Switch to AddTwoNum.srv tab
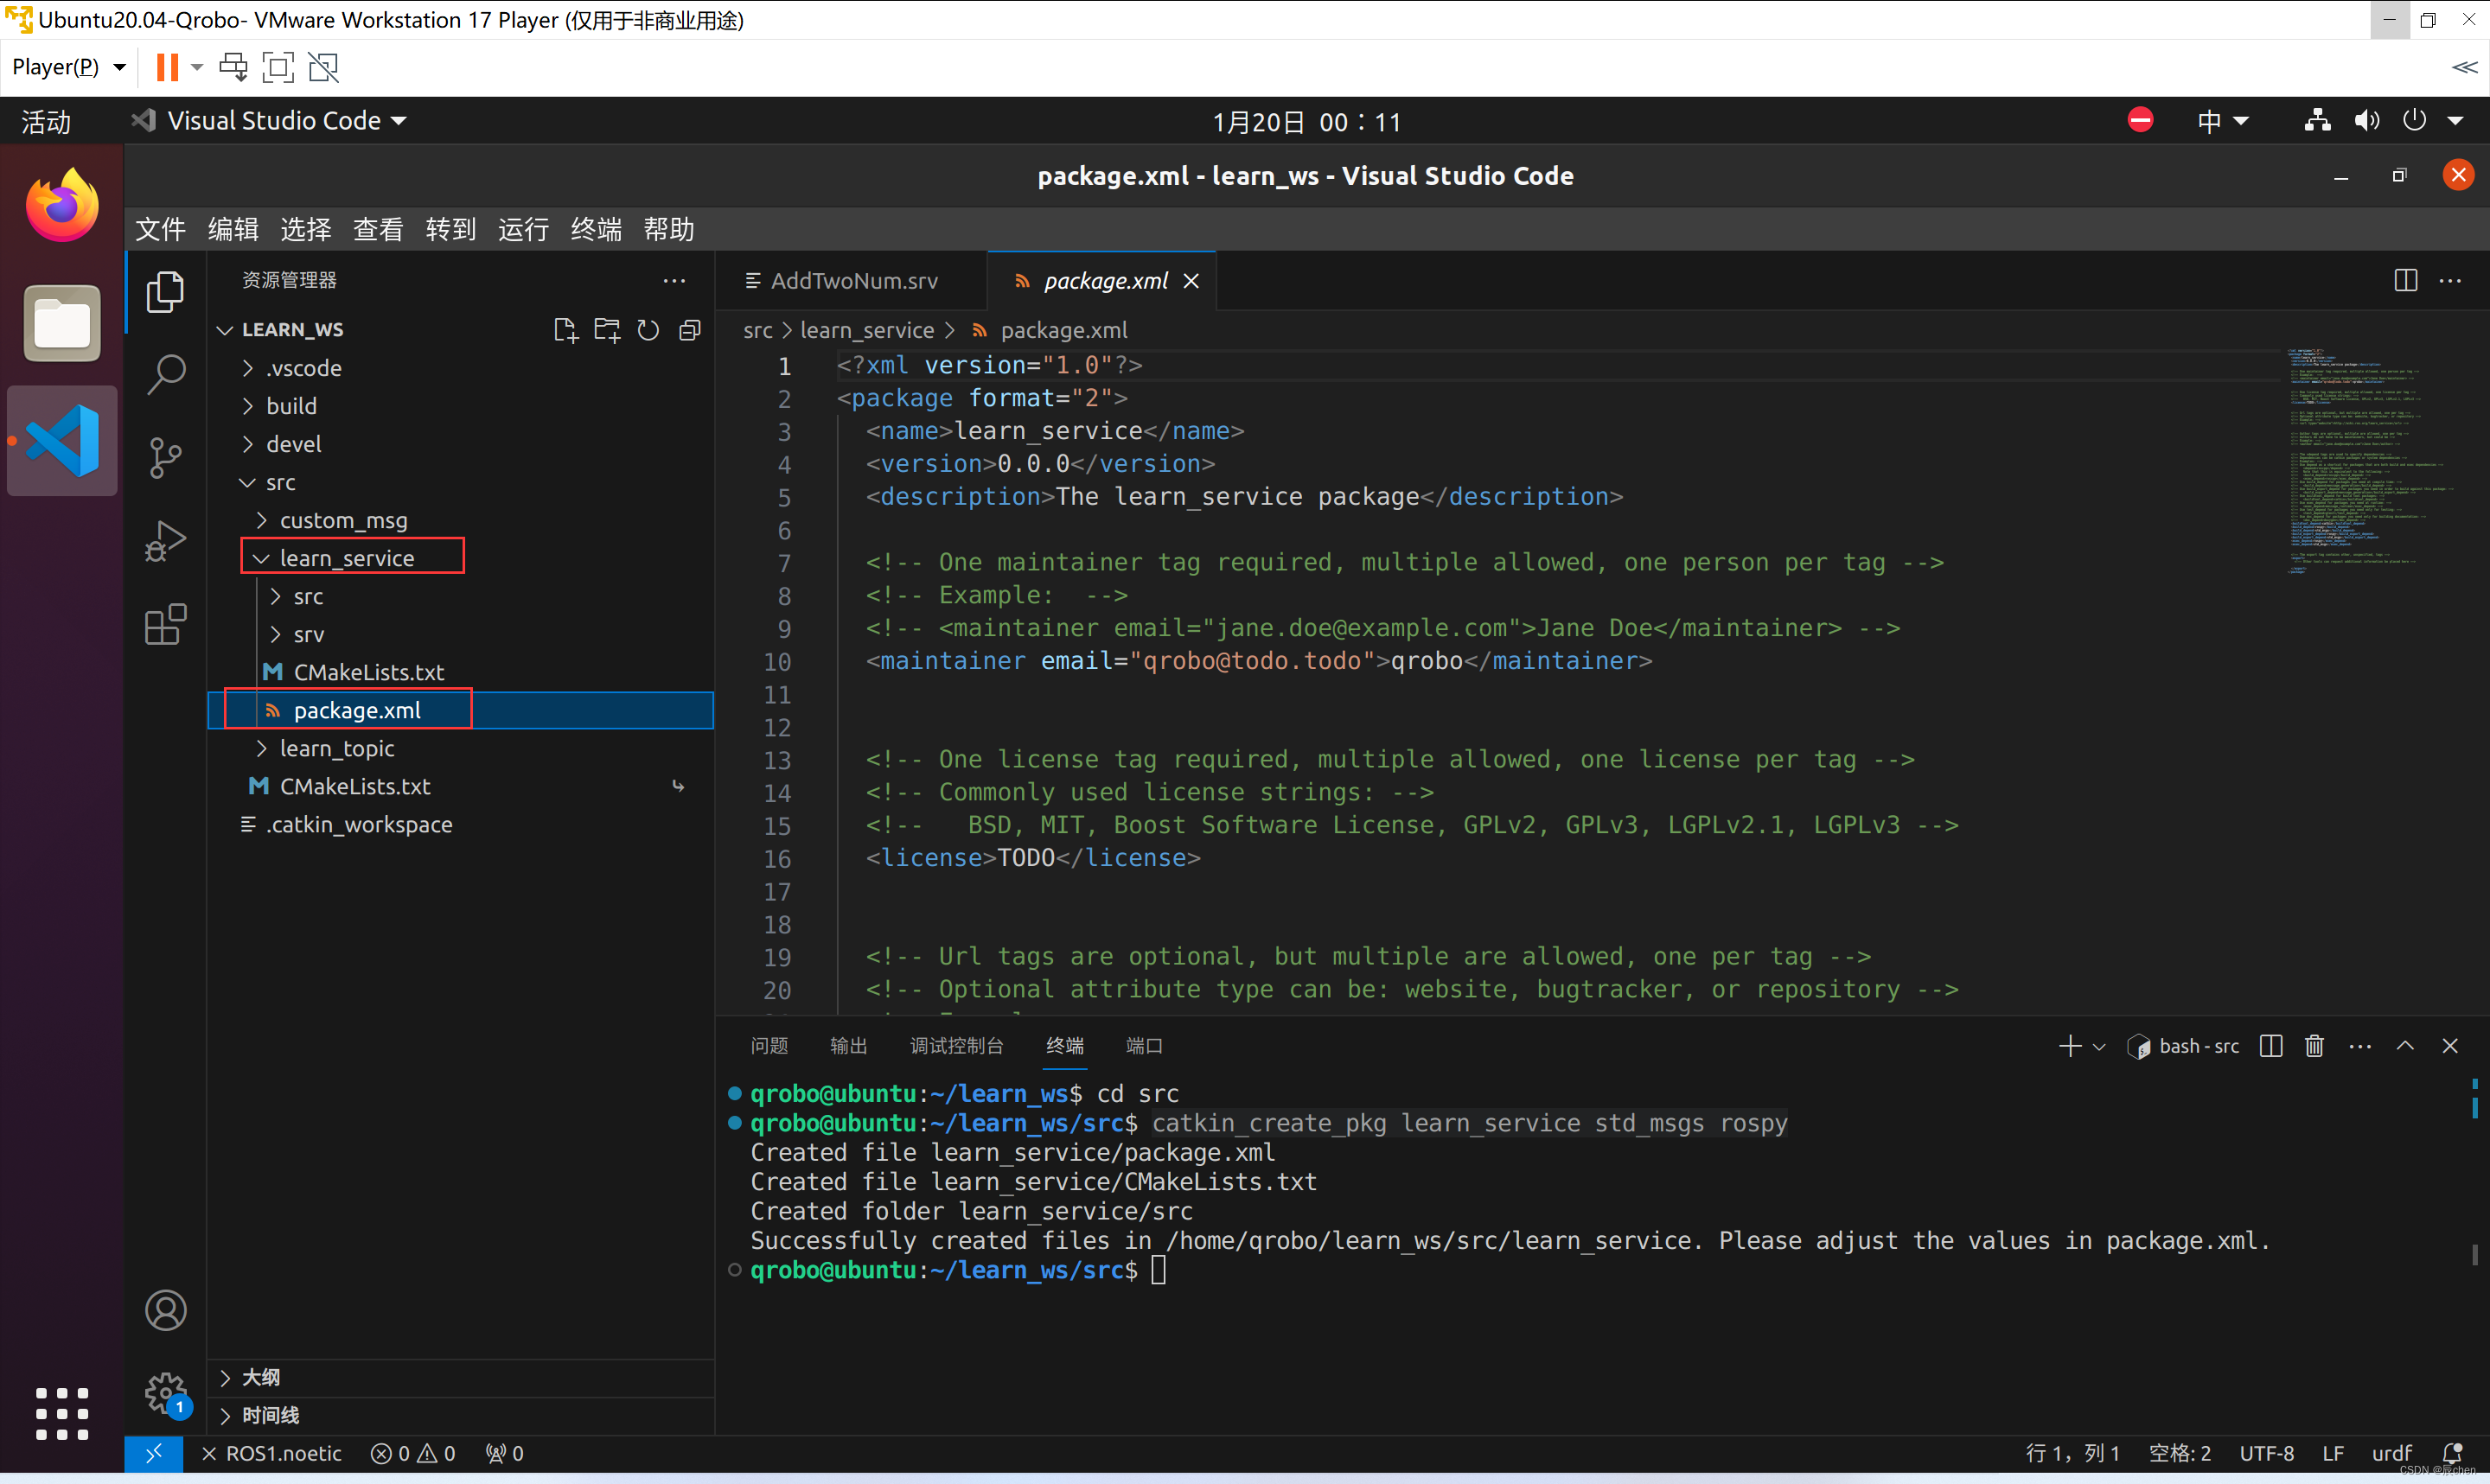Image resolution: width=2490 pixels, height=1484 pixels. point(852,281)
